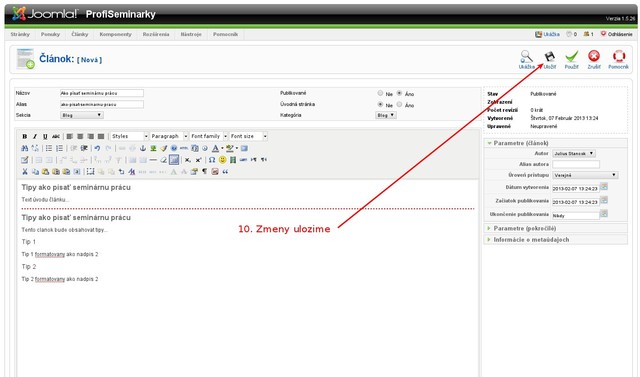Open the Rozšírenia menu
This screenshot has width=640, height=377.
[x=156, y=35]
